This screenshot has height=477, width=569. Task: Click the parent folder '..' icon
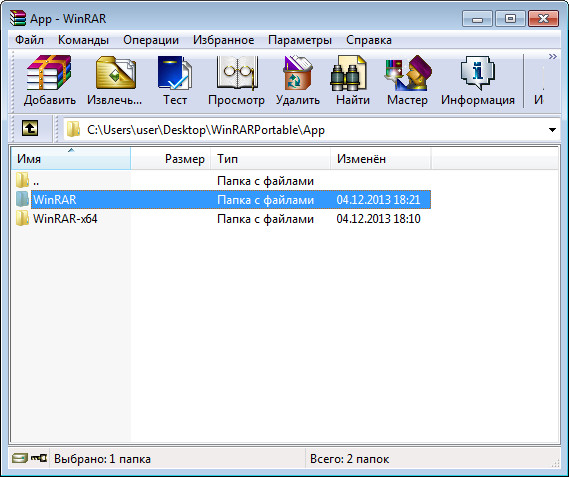point(22,180)
